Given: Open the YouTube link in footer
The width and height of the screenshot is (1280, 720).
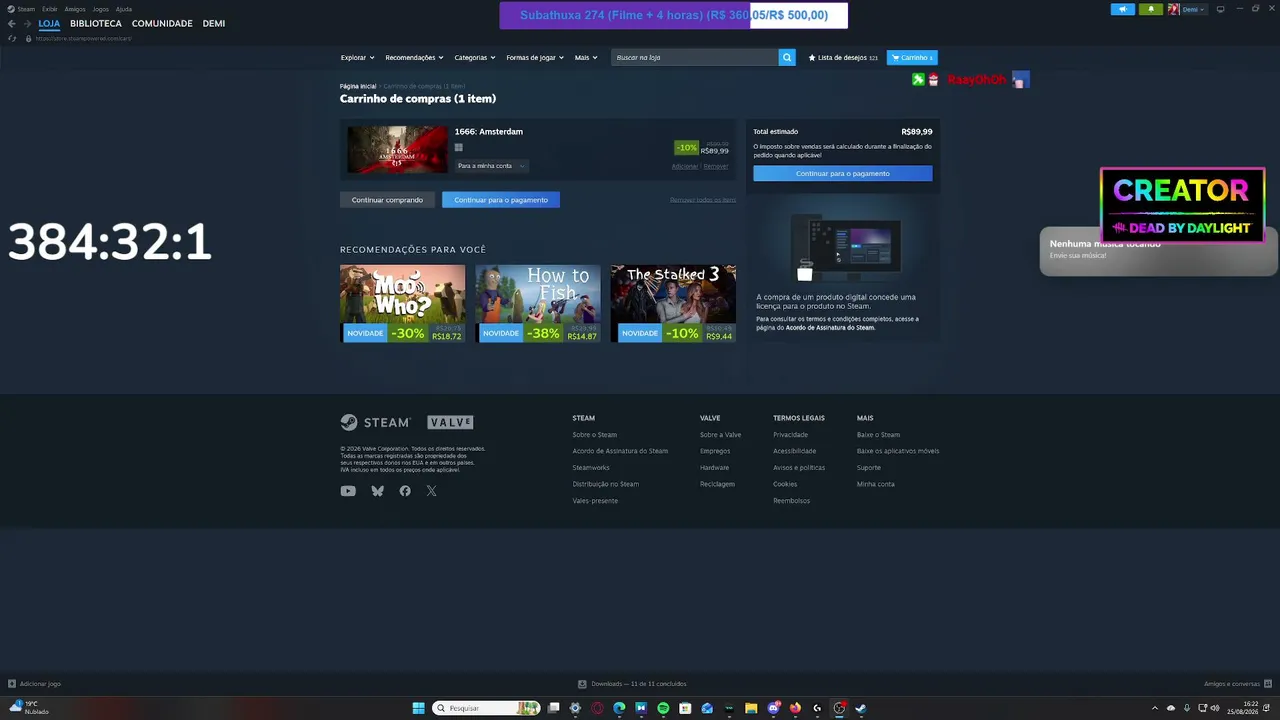Looking at the screenshot, I should coord(348,491).
